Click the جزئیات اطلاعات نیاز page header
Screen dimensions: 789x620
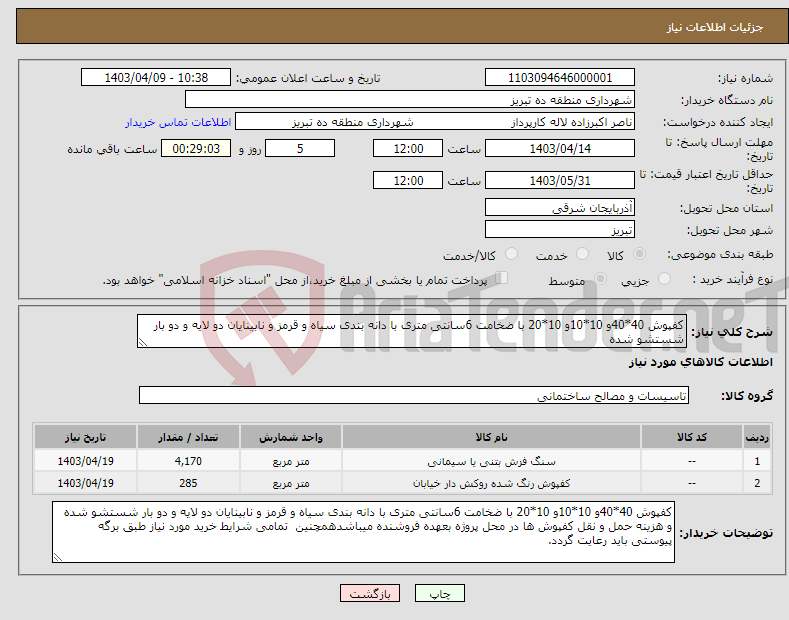[715, 27]
